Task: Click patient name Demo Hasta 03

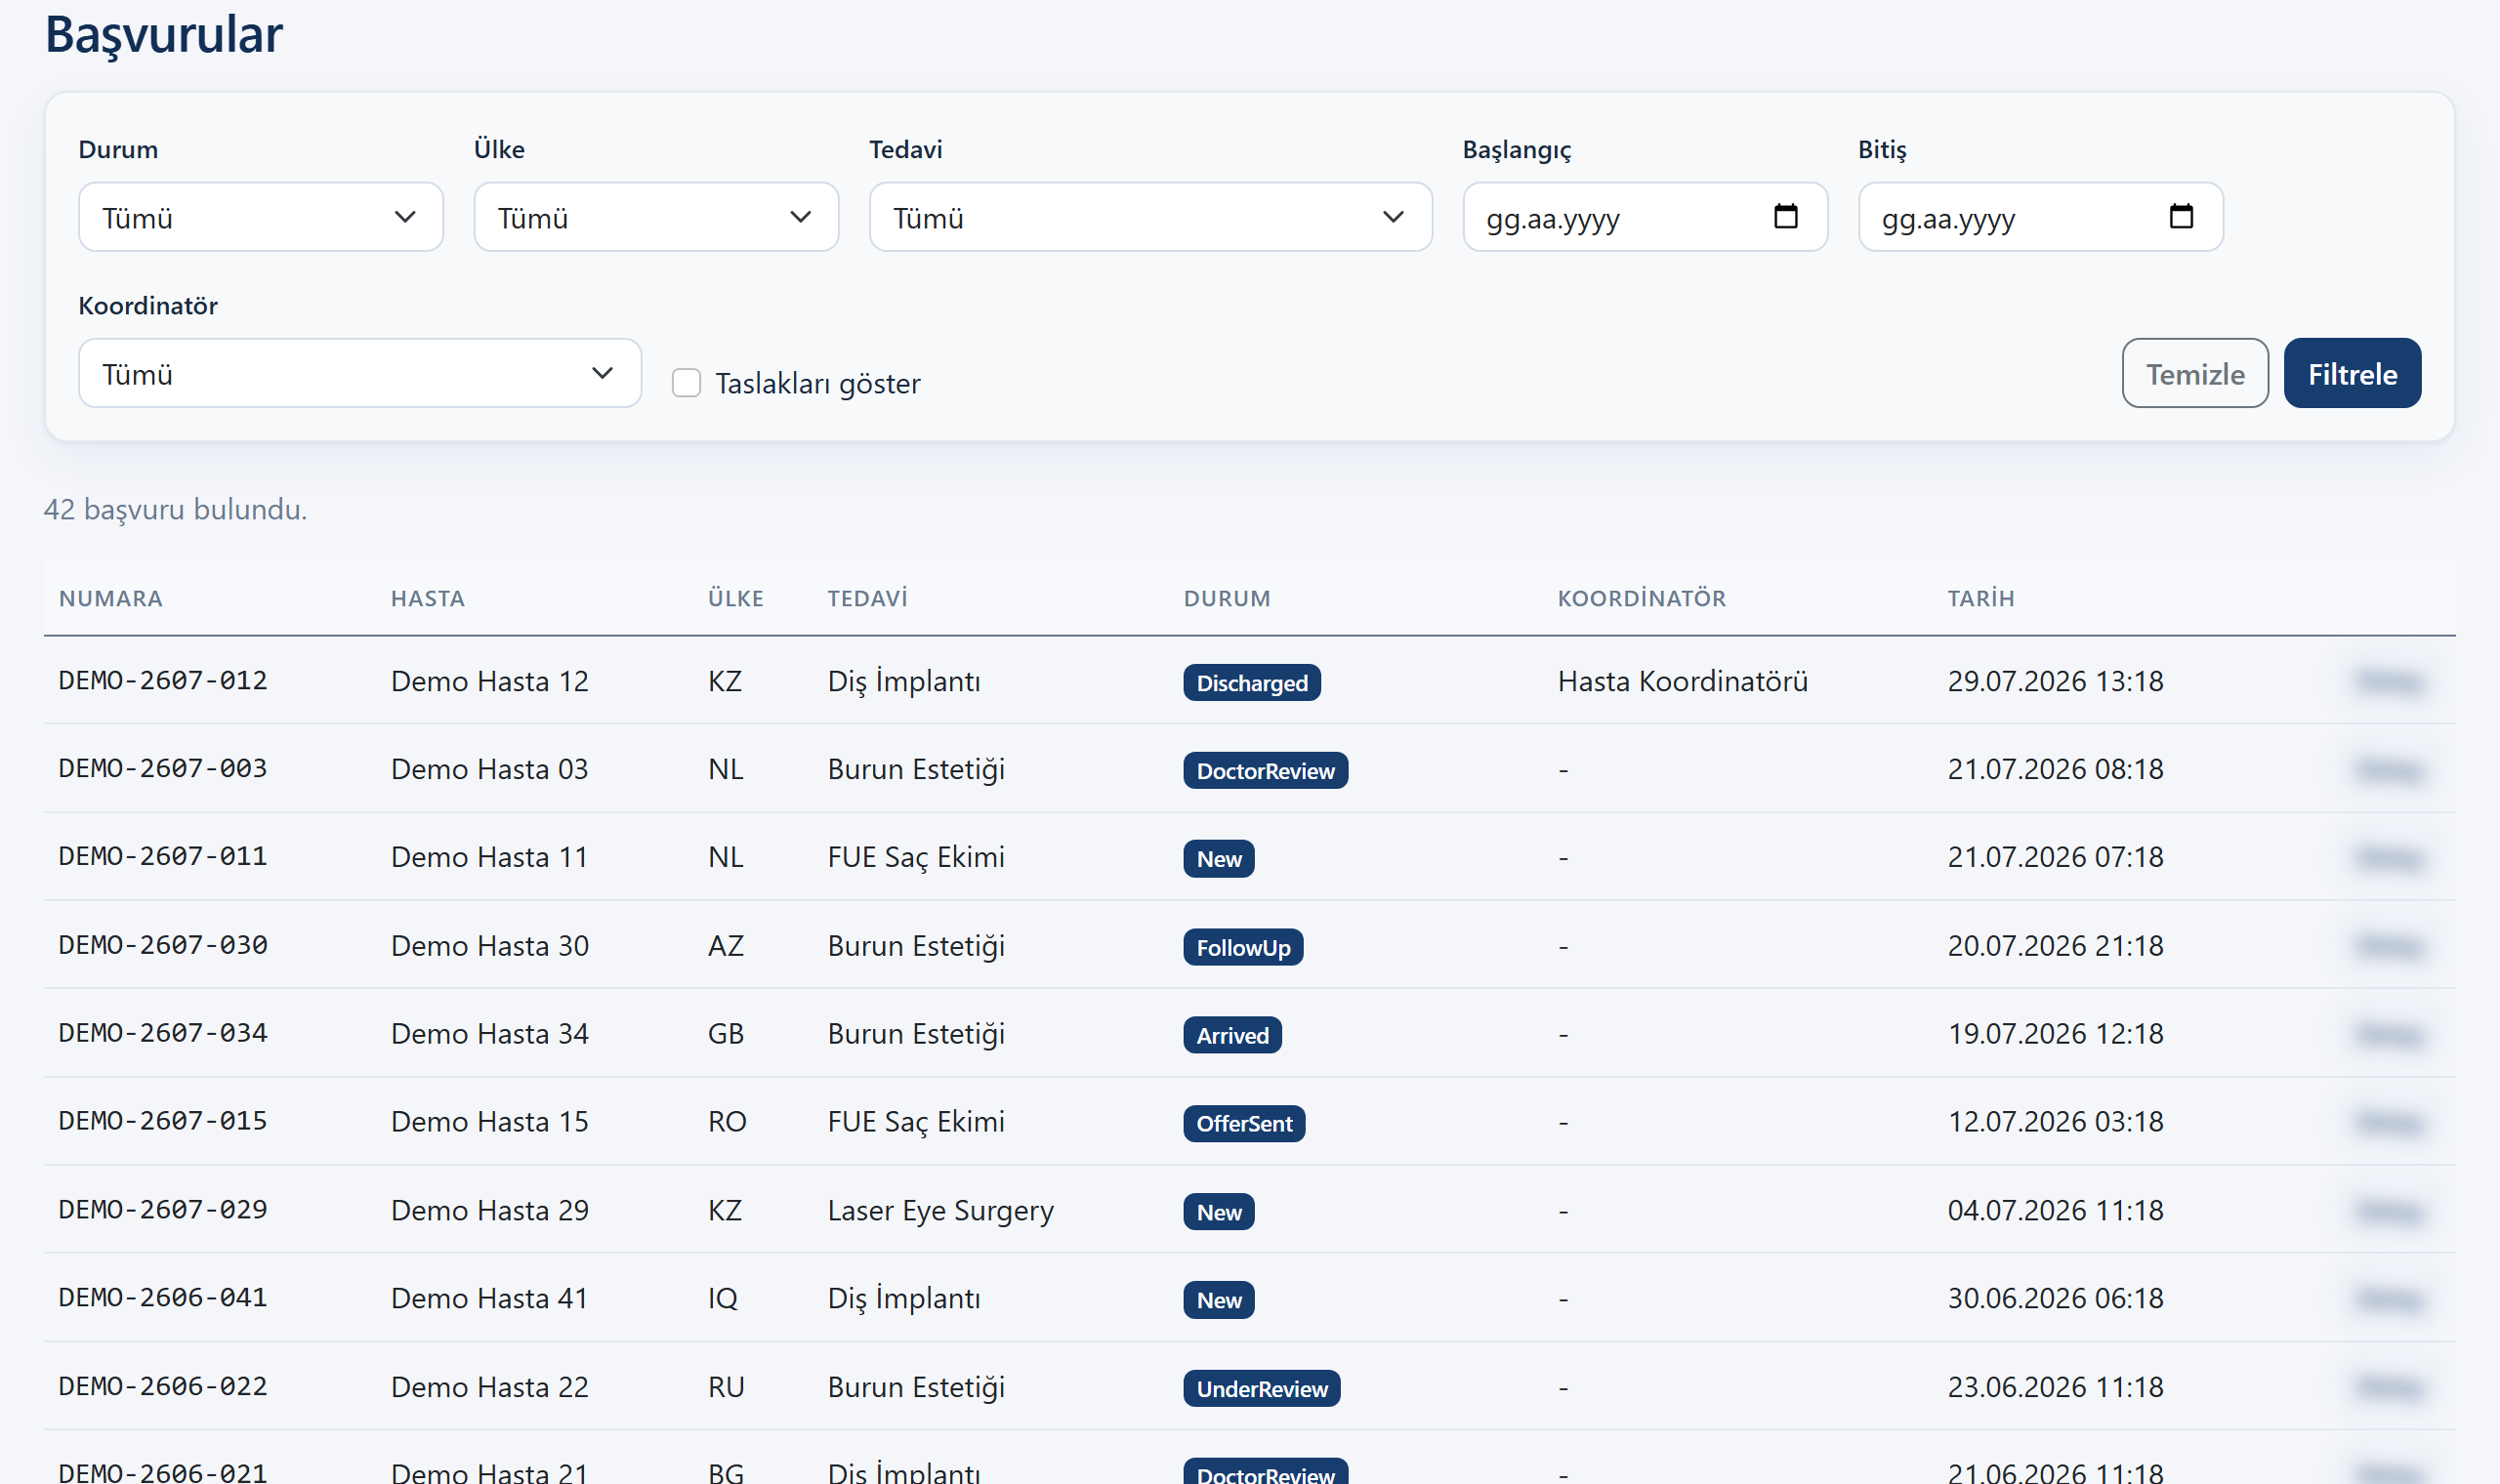Action: click(x=490, y=769)
